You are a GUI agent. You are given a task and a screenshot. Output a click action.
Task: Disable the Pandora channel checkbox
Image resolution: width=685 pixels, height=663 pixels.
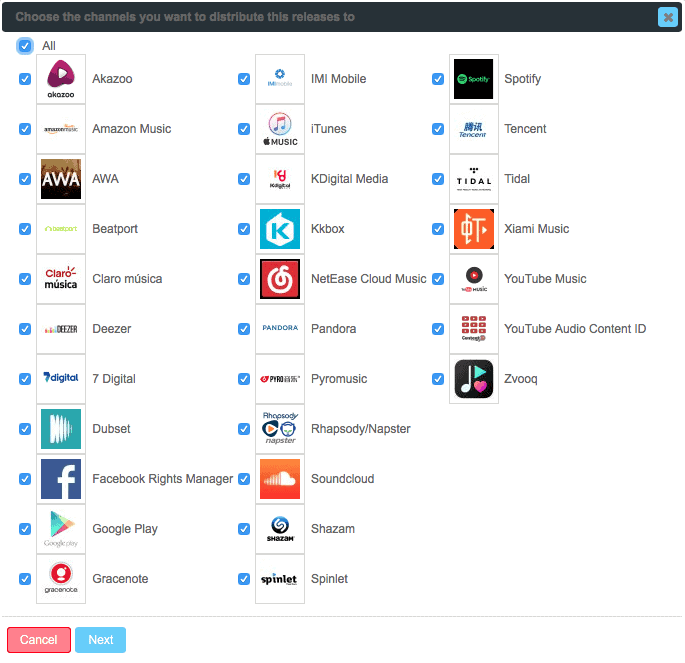pyautogui.click(x=244, y=329)
